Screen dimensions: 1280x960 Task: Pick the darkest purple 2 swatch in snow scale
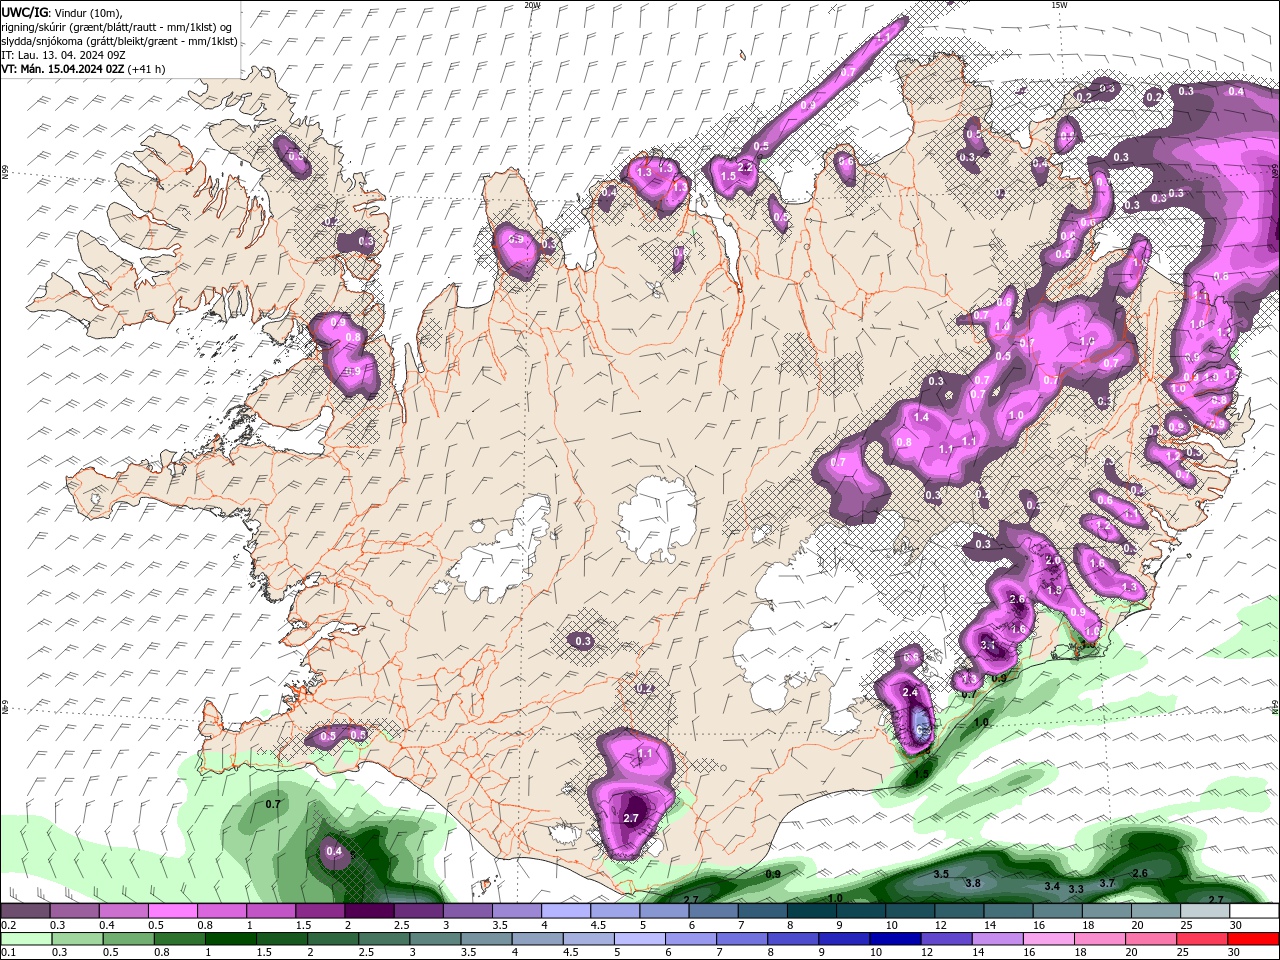368,911
